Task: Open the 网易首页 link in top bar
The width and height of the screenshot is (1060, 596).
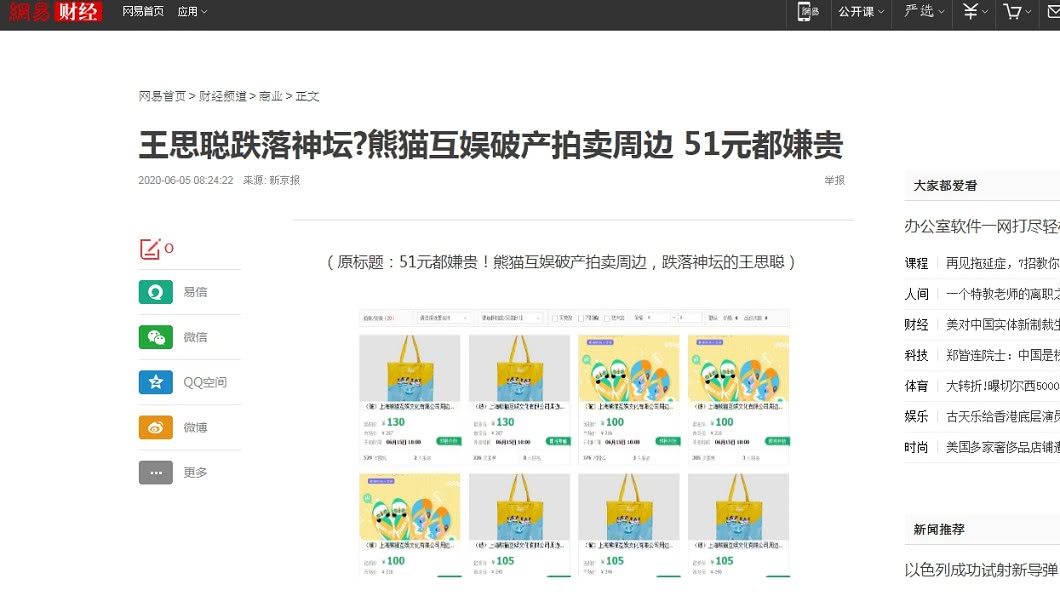Action: click(143, 11)
